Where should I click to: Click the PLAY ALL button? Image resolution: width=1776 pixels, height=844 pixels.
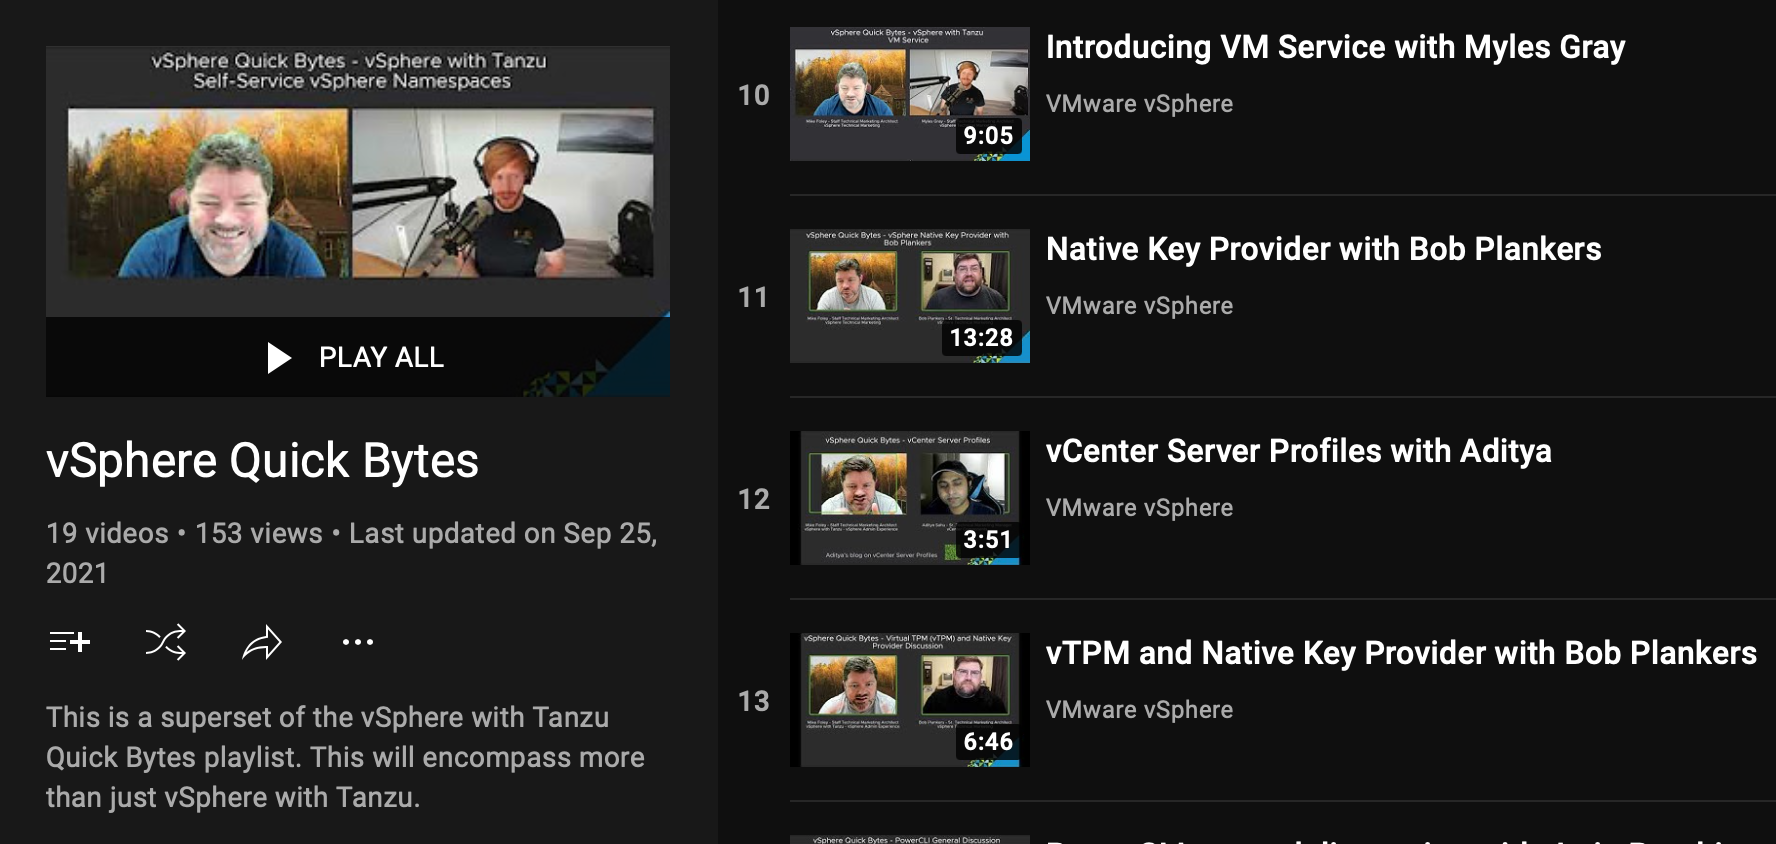[x=358, y=357]
